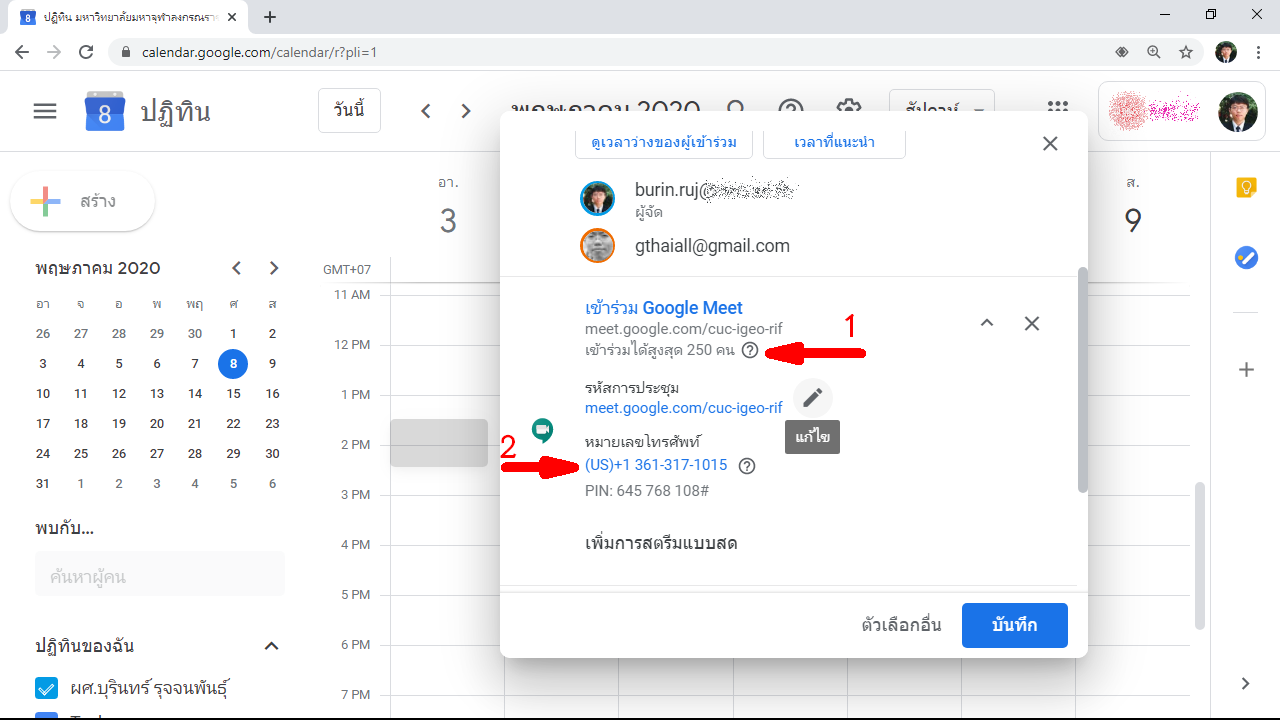Click help icon next to 250 participants limit
Screen dimensions: 1280x720
(750, 350)
